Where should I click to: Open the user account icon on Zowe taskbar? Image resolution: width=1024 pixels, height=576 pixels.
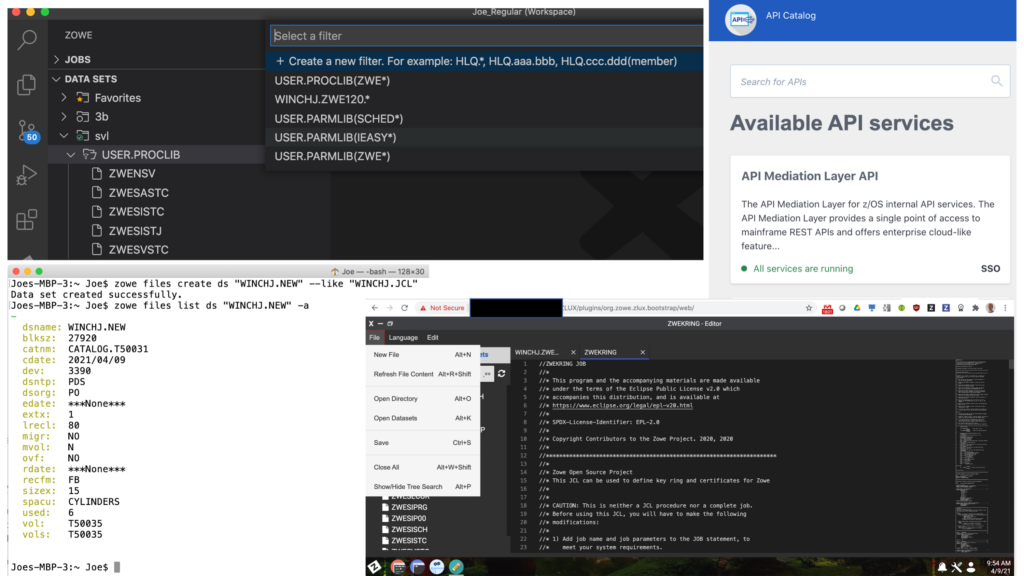971,567
